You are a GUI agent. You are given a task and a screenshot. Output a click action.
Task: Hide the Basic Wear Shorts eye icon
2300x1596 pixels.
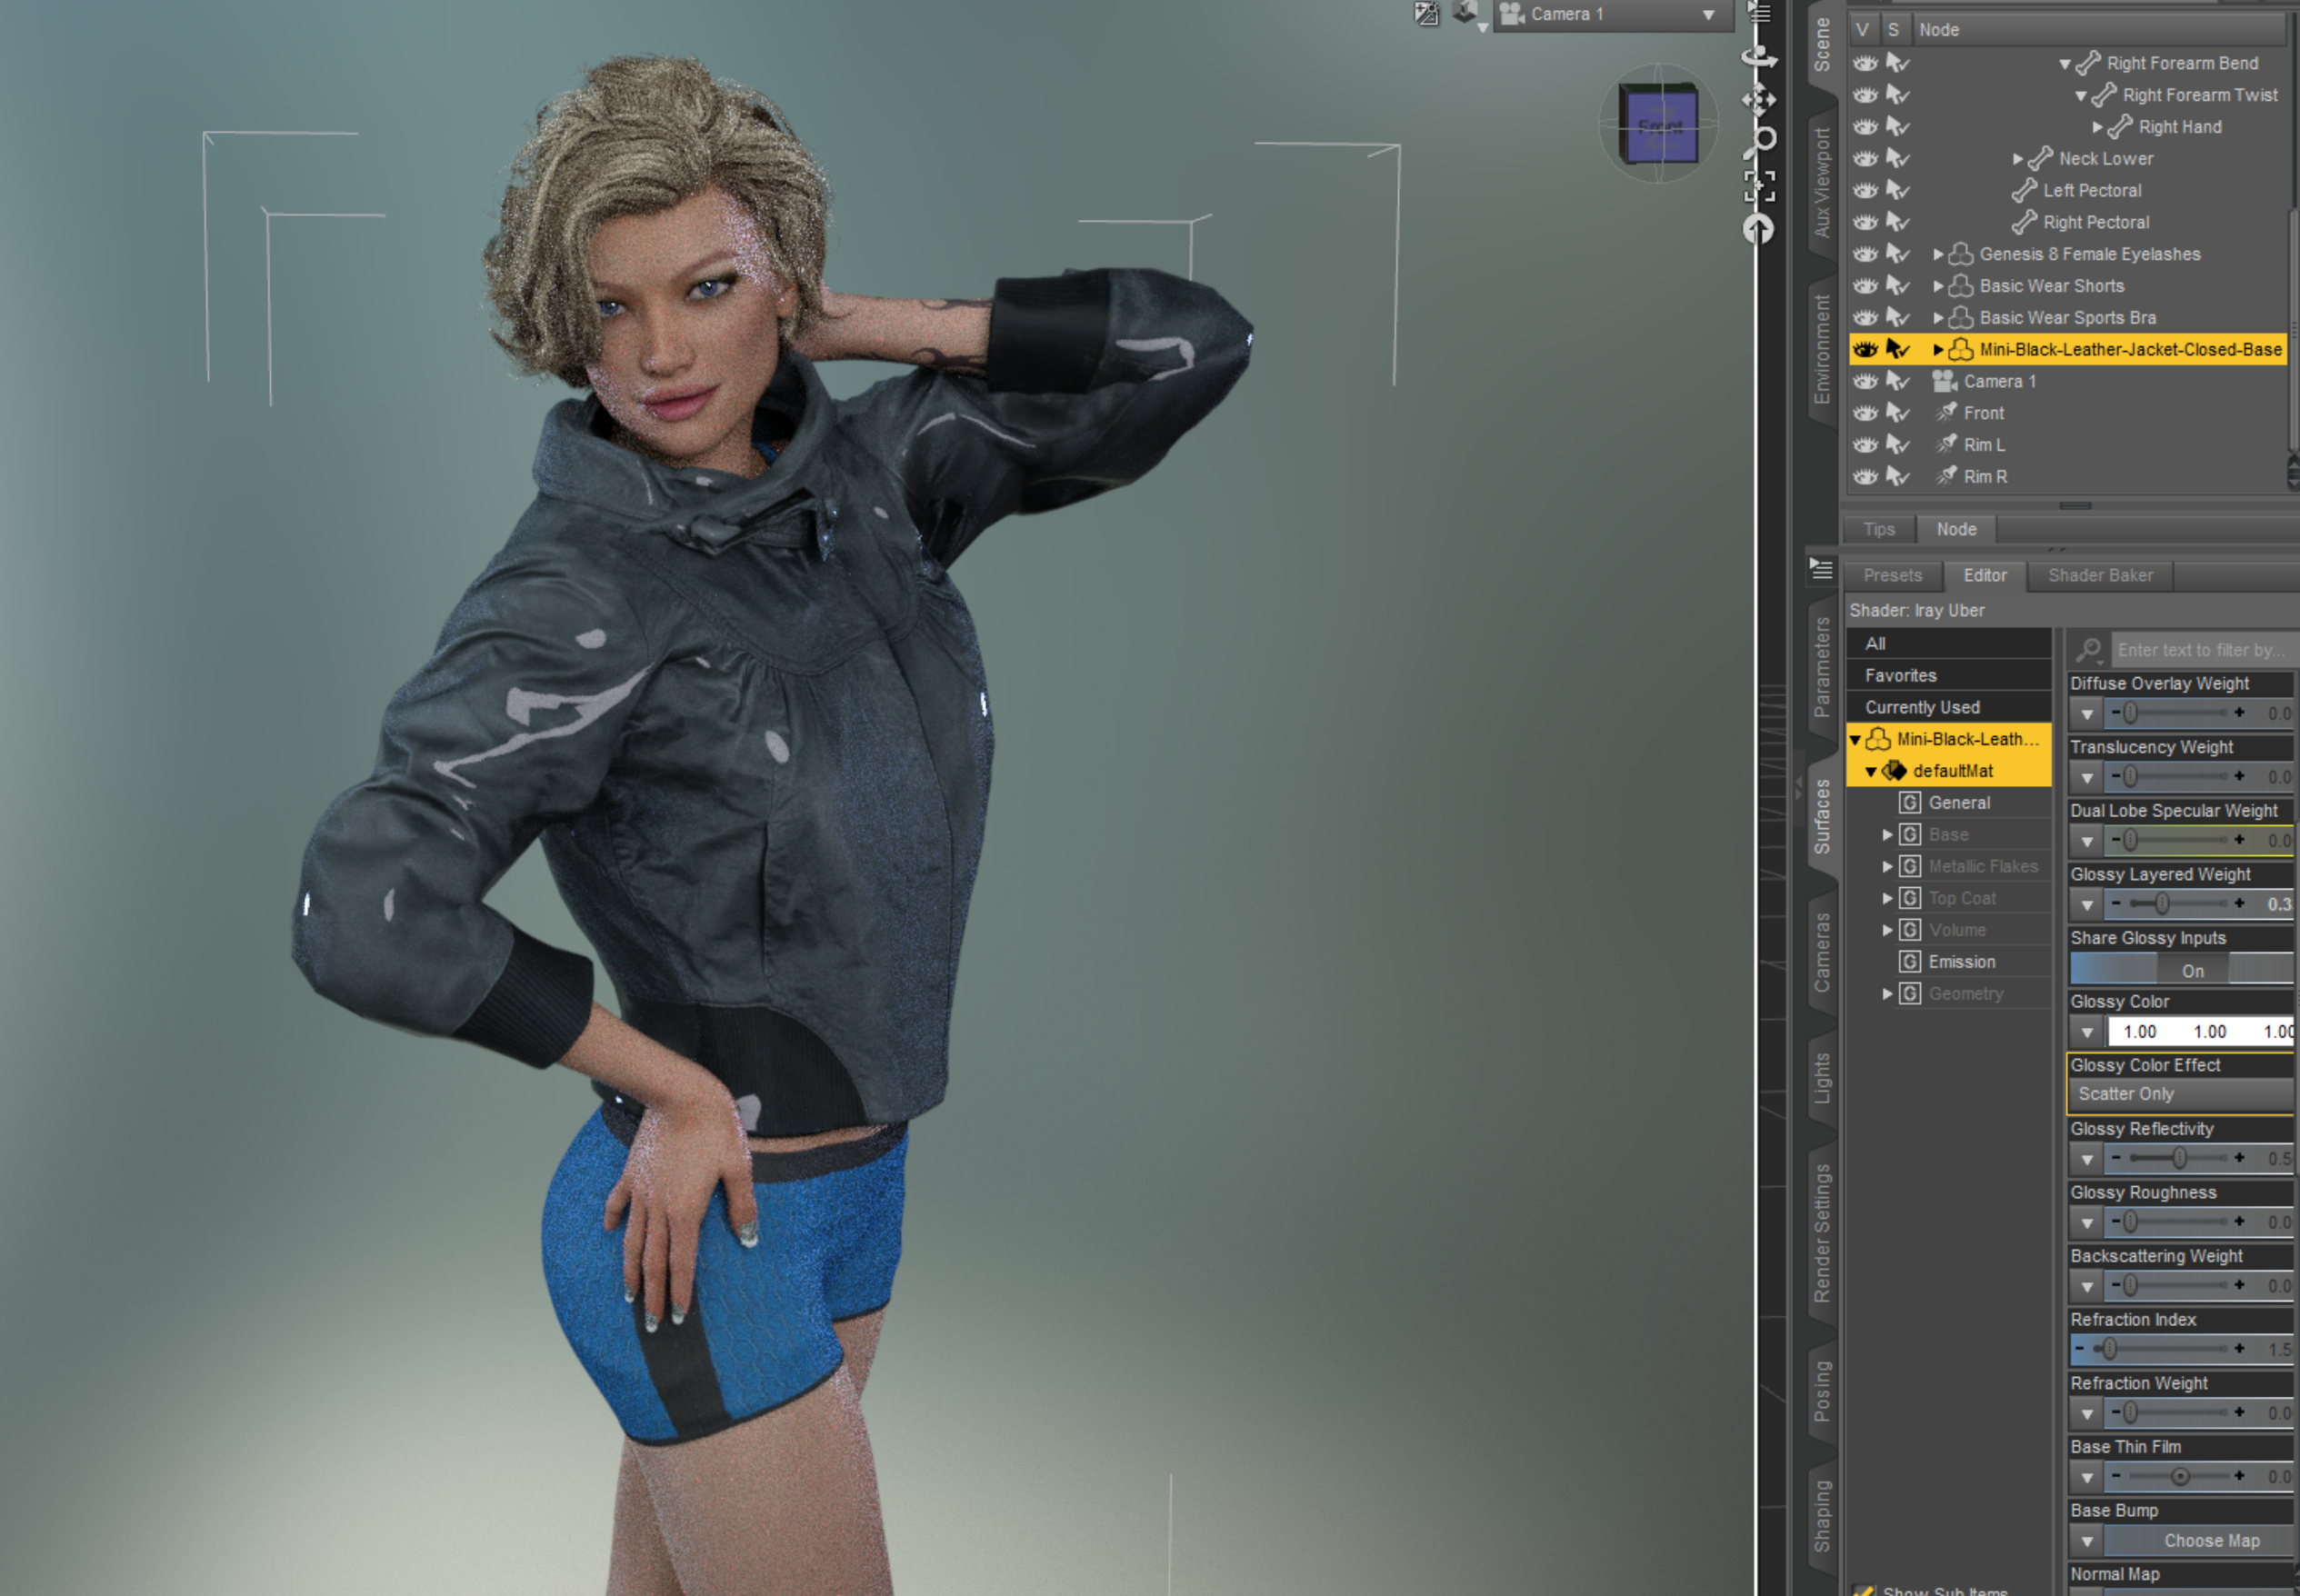[1865, 286]
